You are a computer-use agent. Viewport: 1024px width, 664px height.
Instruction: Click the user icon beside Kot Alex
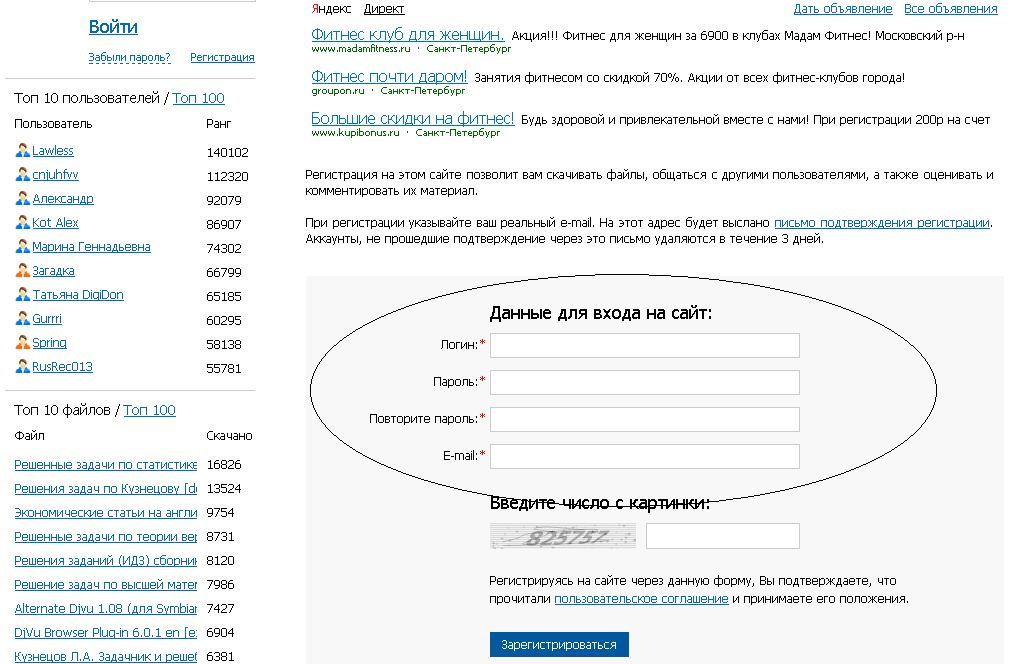point(22,222)
